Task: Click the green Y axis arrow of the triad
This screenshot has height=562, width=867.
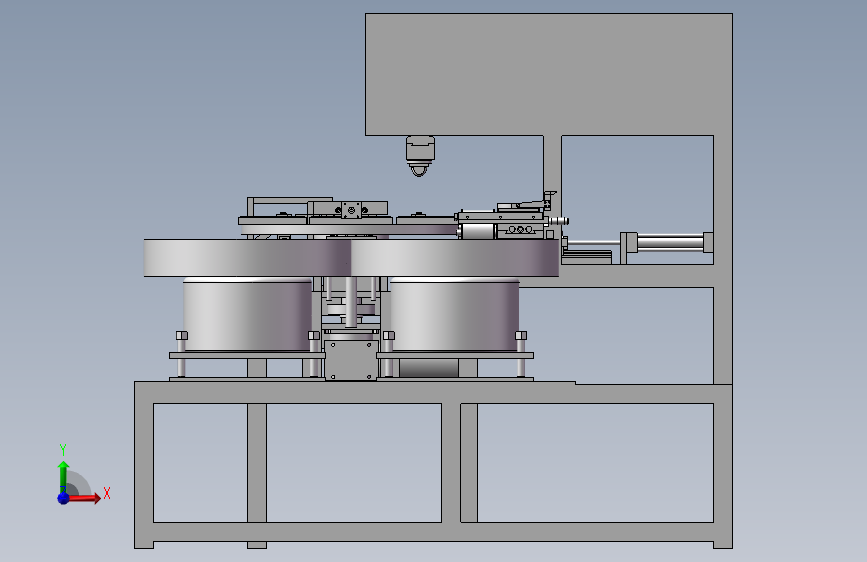Action: pos(63,477)
